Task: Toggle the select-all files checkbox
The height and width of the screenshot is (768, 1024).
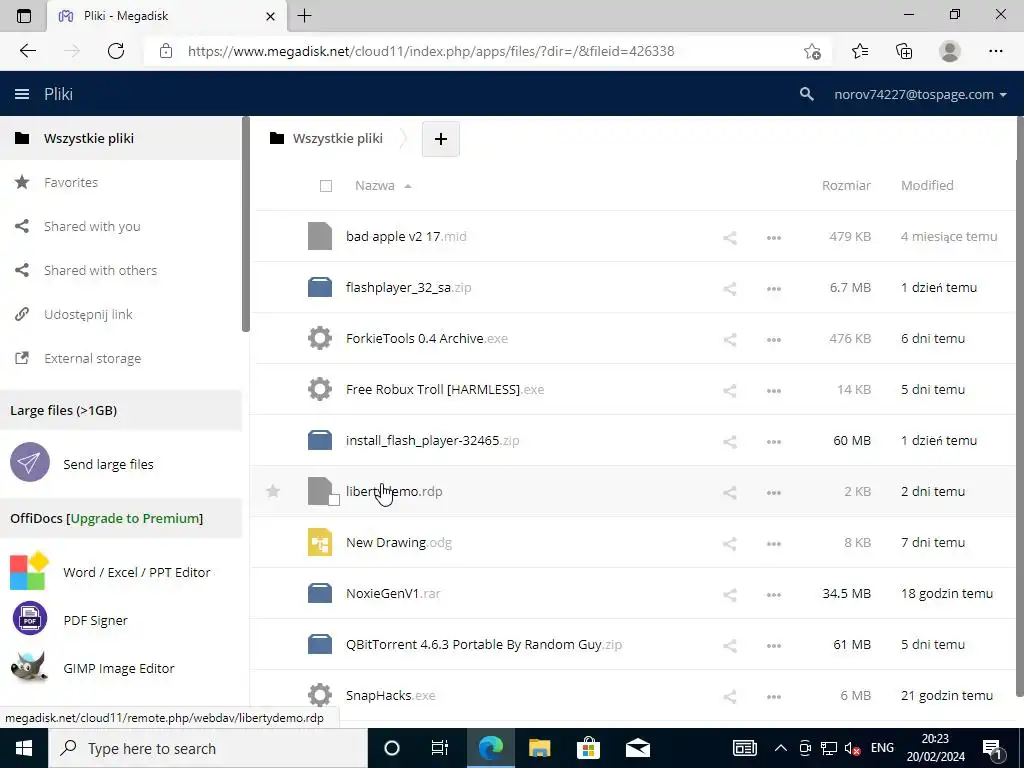Action: pos(326,186)
